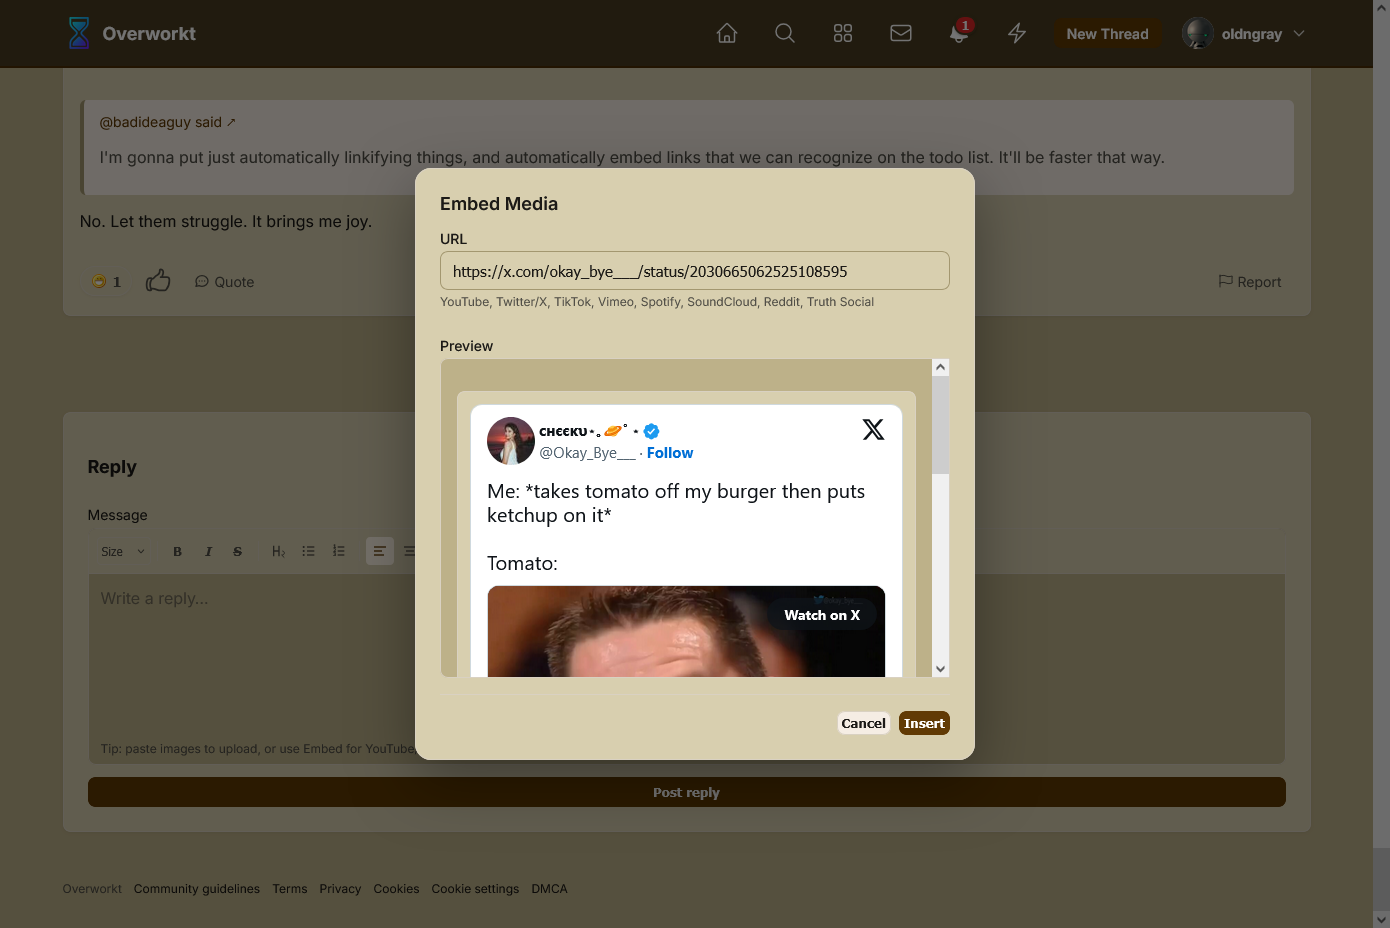Check notifications via the bell icon
The height and width of the screenshot is (928, 1390).
click(958, 33)
